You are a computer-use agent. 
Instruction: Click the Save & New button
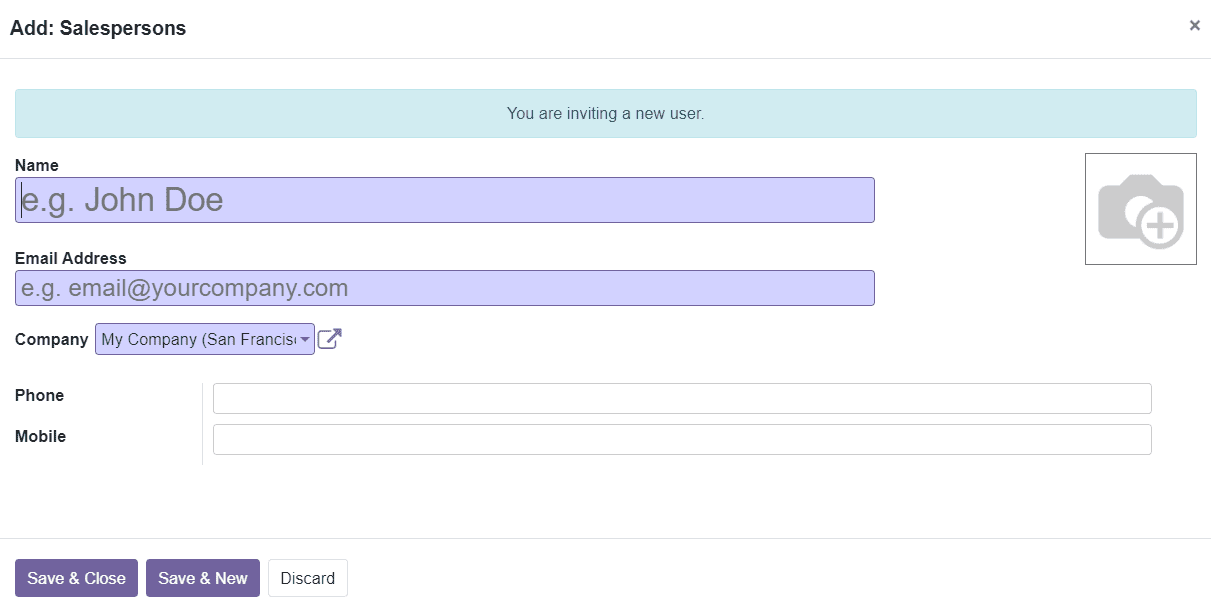(x=202, y=577)
